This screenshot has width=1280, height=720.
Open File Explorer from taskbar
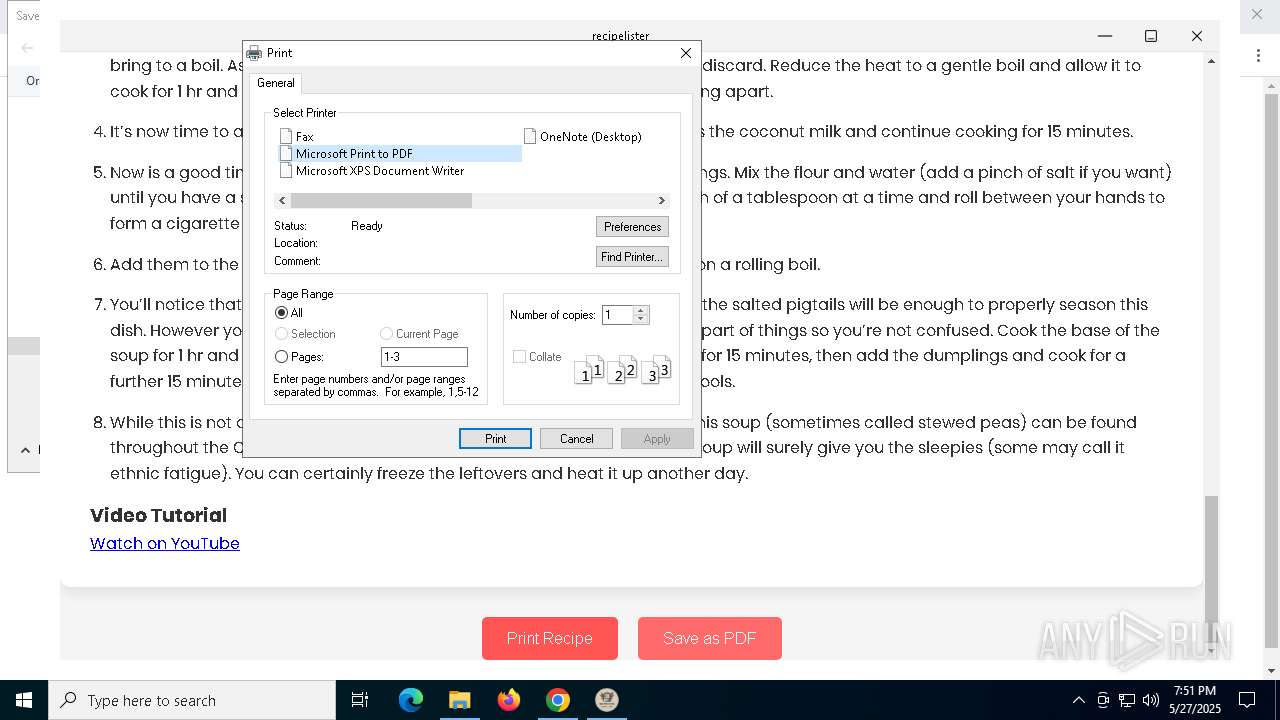pyautogui.click(x=459, y=700)
